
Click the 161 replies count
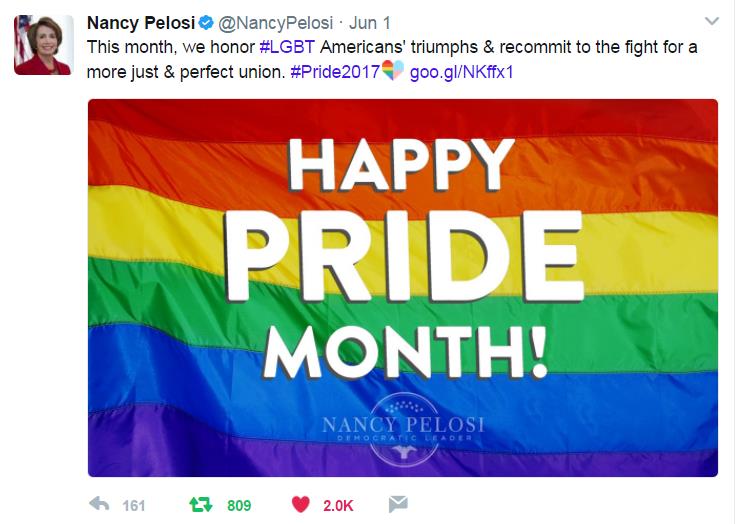133,505
